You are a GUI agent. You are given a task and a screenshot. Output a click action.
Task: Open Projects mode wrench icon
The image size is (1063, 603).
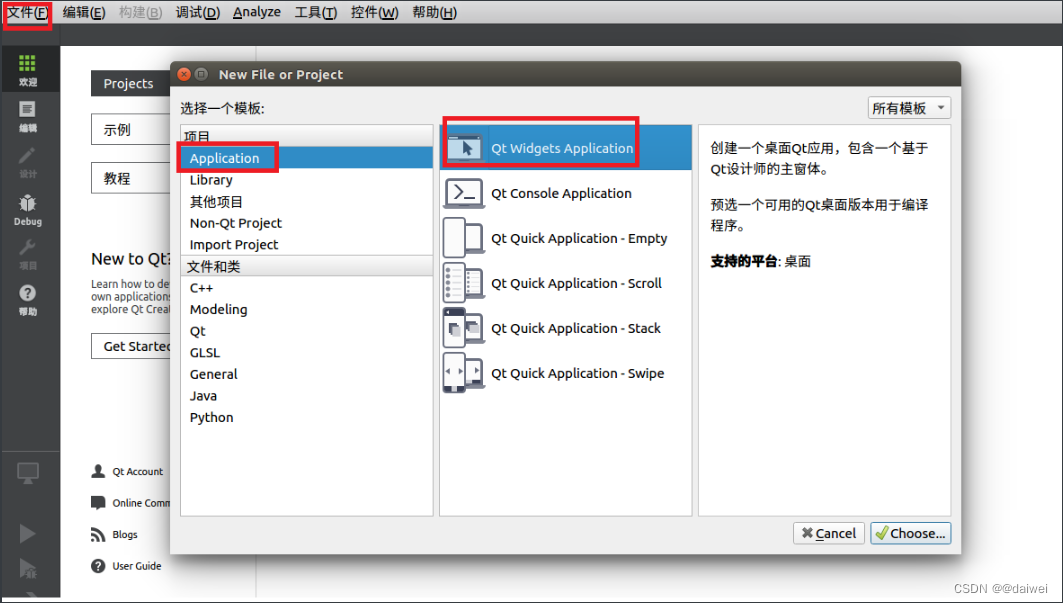[x=27, y=247]
